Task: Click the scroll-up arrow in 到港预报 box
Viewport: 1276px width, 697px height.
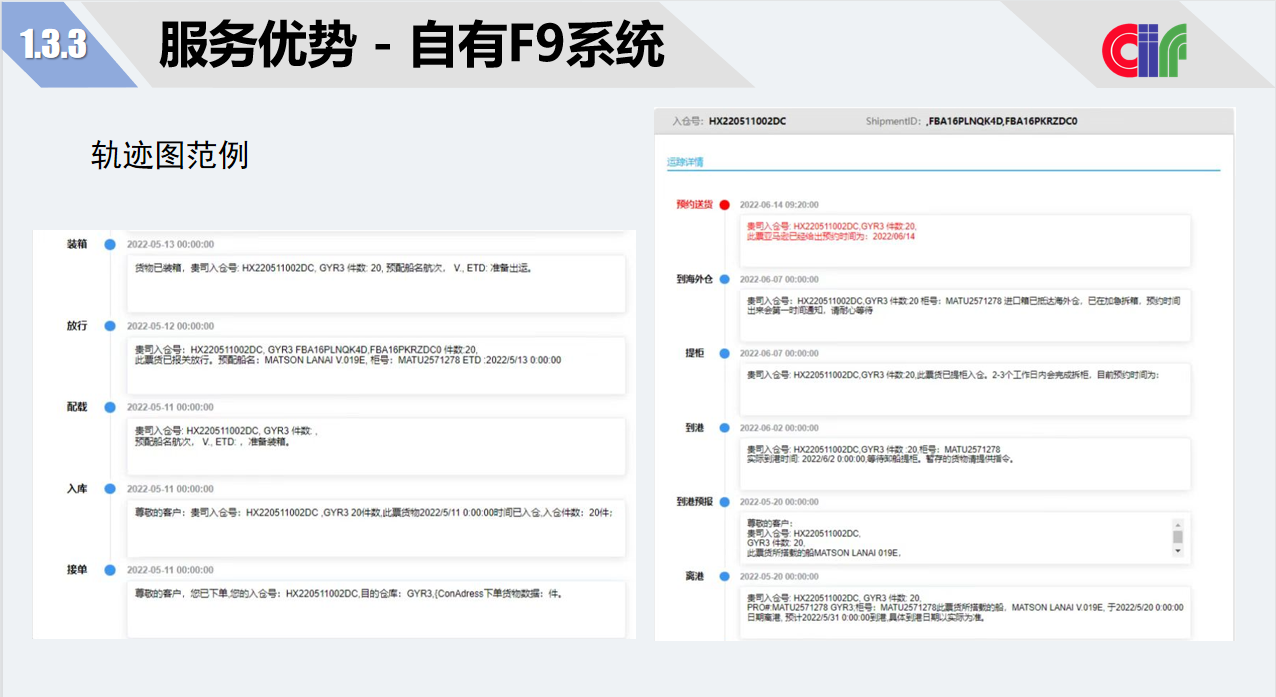Action: [x=1177, y=523]
